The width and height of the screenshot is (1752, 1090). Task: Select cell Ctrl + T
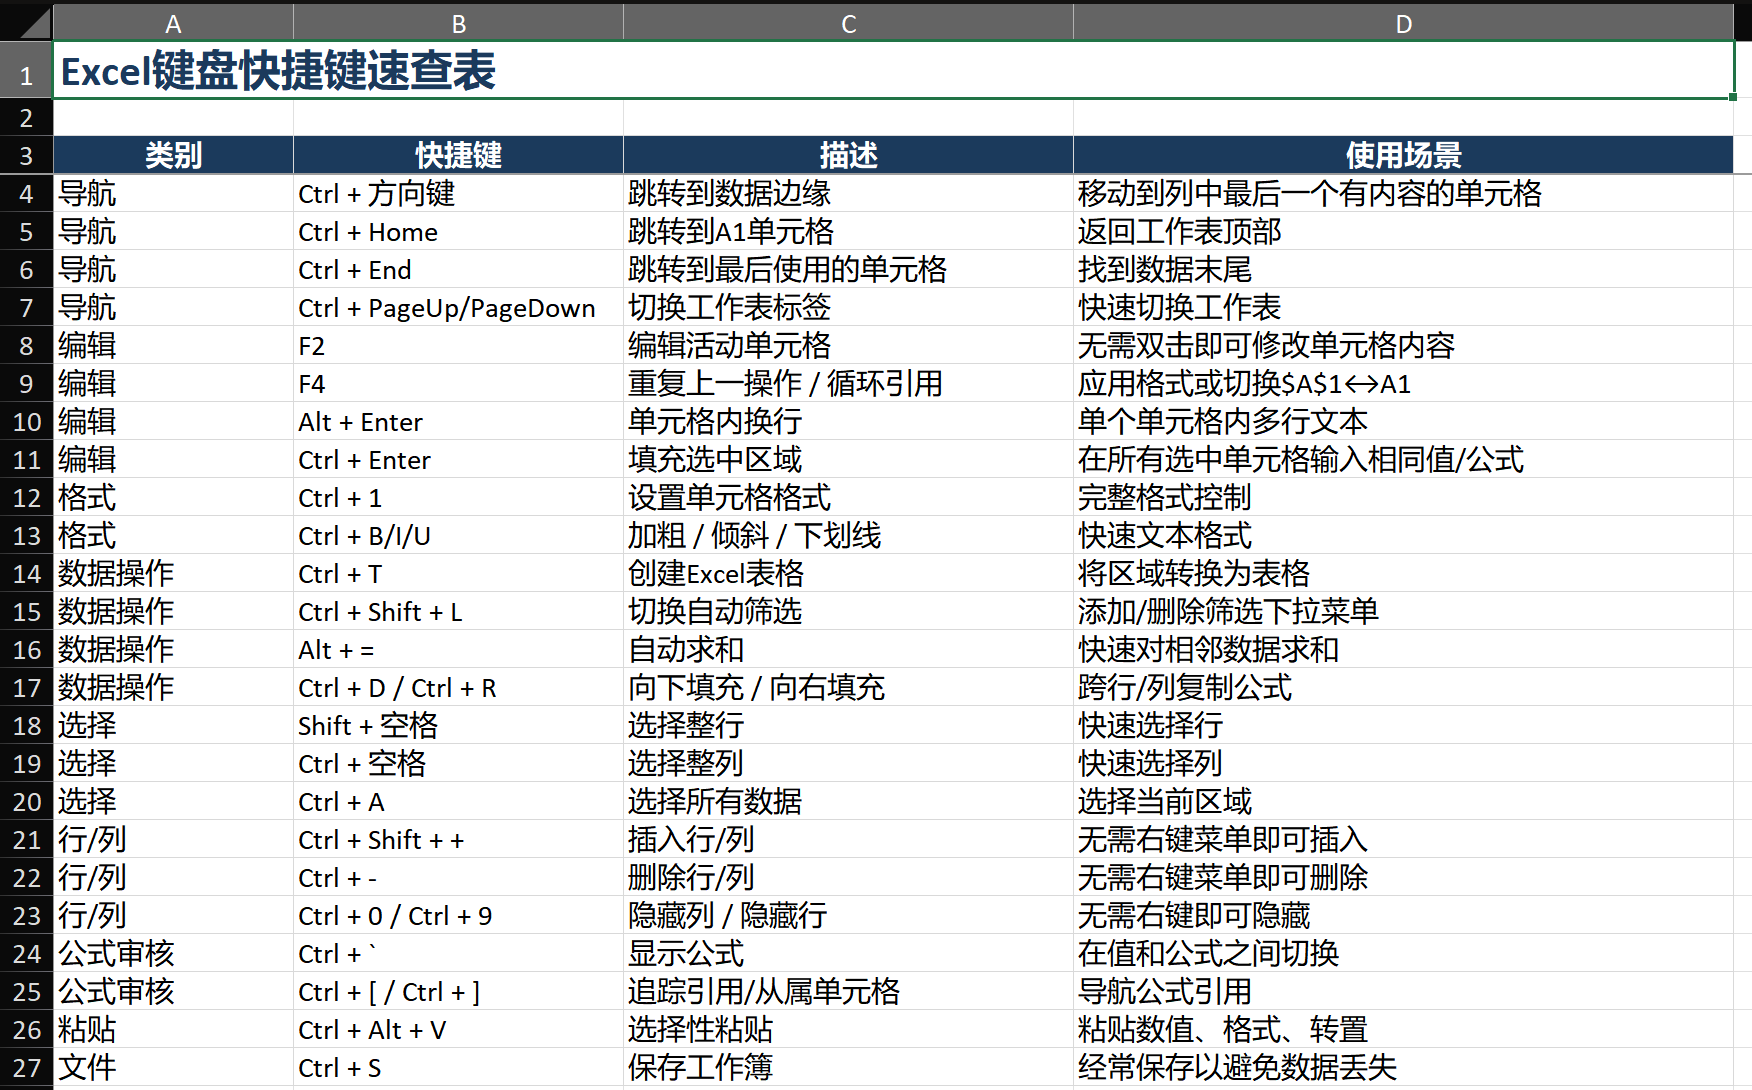(x=458, y=573)
